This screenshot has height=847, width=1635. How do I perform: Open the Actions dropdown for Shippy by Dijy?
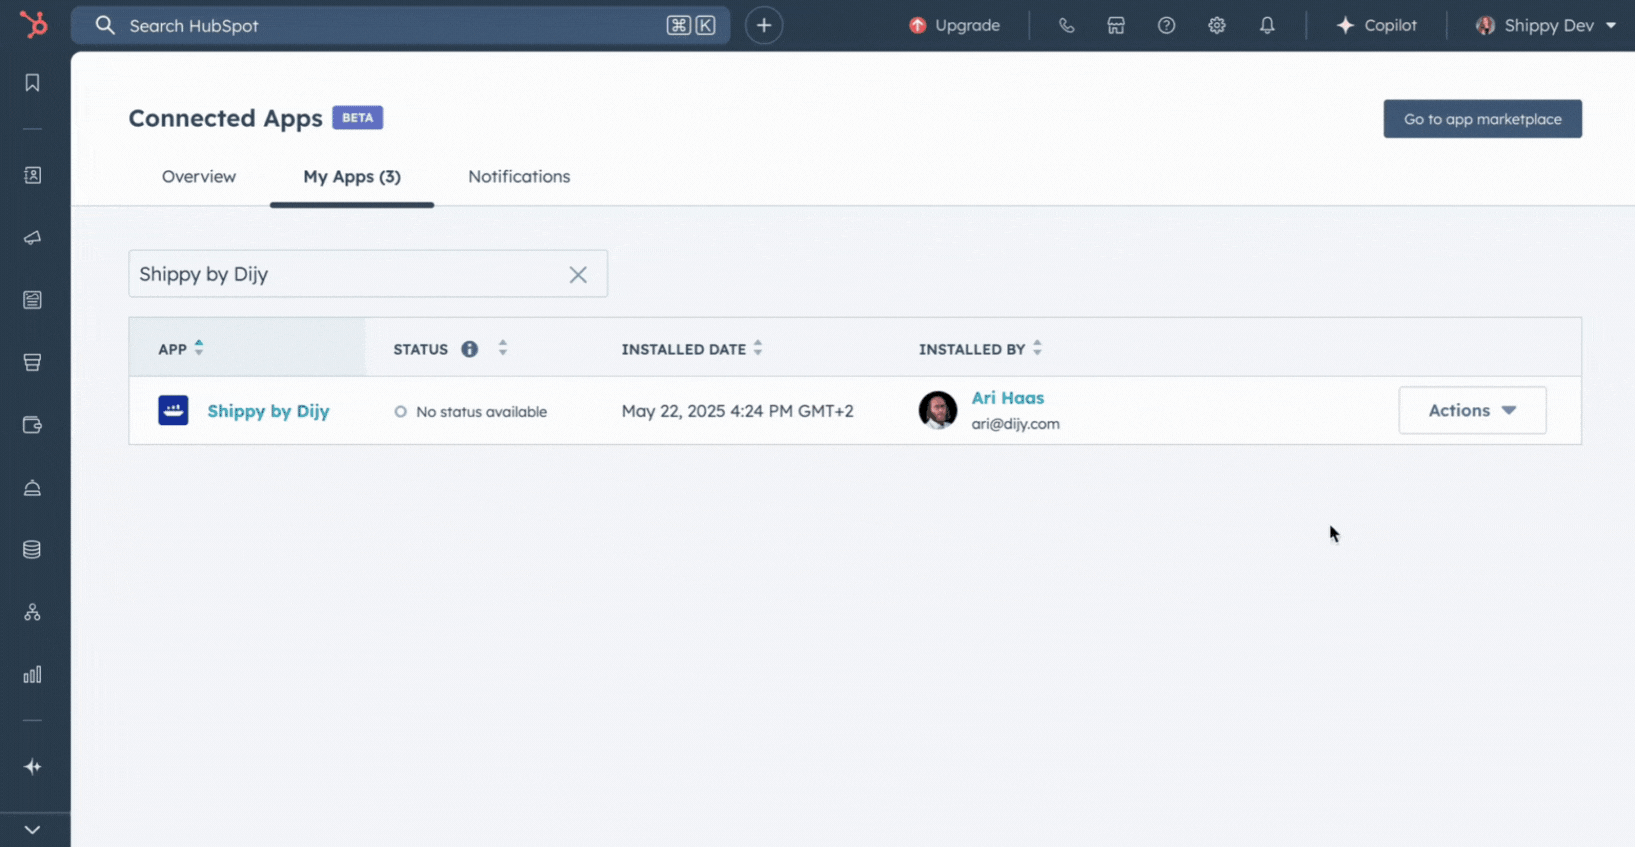tap(1472, 410)
